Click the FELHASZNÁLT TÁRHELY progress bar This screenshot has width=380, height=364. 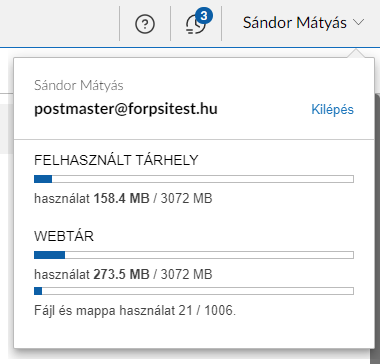pos(194,179)
